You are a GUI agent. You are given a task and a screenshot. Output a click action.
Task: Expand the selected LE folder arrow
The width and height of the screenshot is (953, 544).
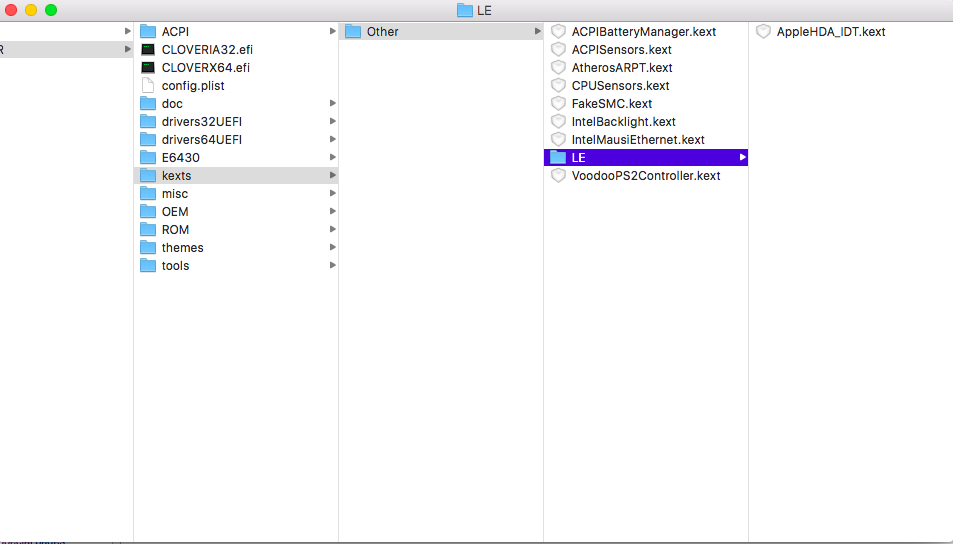pos(742,158)
